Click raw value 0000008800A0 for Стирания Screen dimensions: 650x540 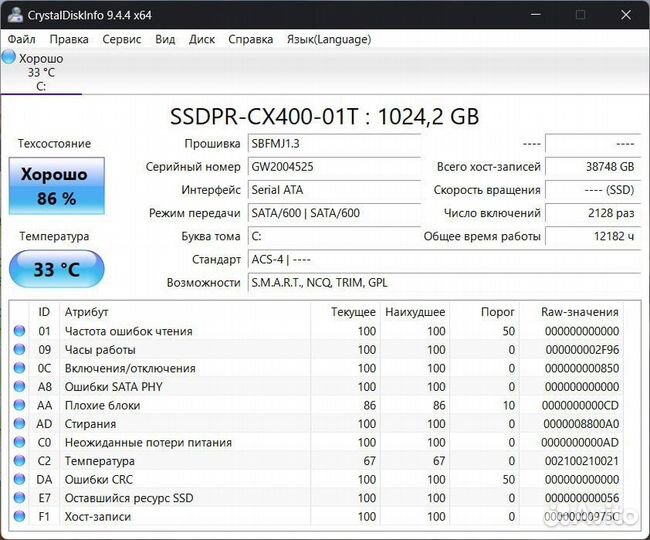tap(581, 424)
